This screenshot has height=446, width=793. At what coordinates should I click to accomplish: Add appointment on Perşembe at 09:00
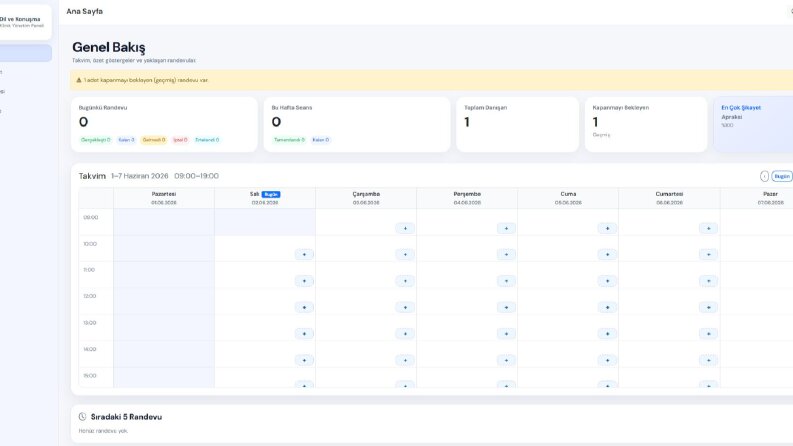point(506,229)
